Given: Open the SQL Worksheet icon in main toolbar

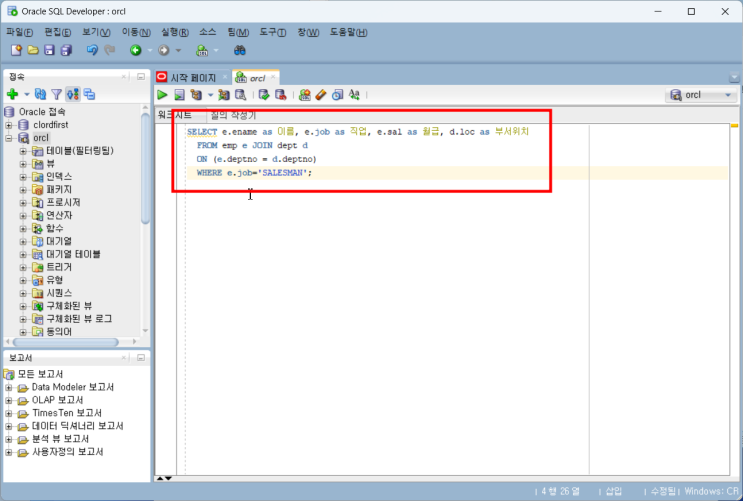Looking at the screenshot, I should pyautogui.click(x=202, y=50).
